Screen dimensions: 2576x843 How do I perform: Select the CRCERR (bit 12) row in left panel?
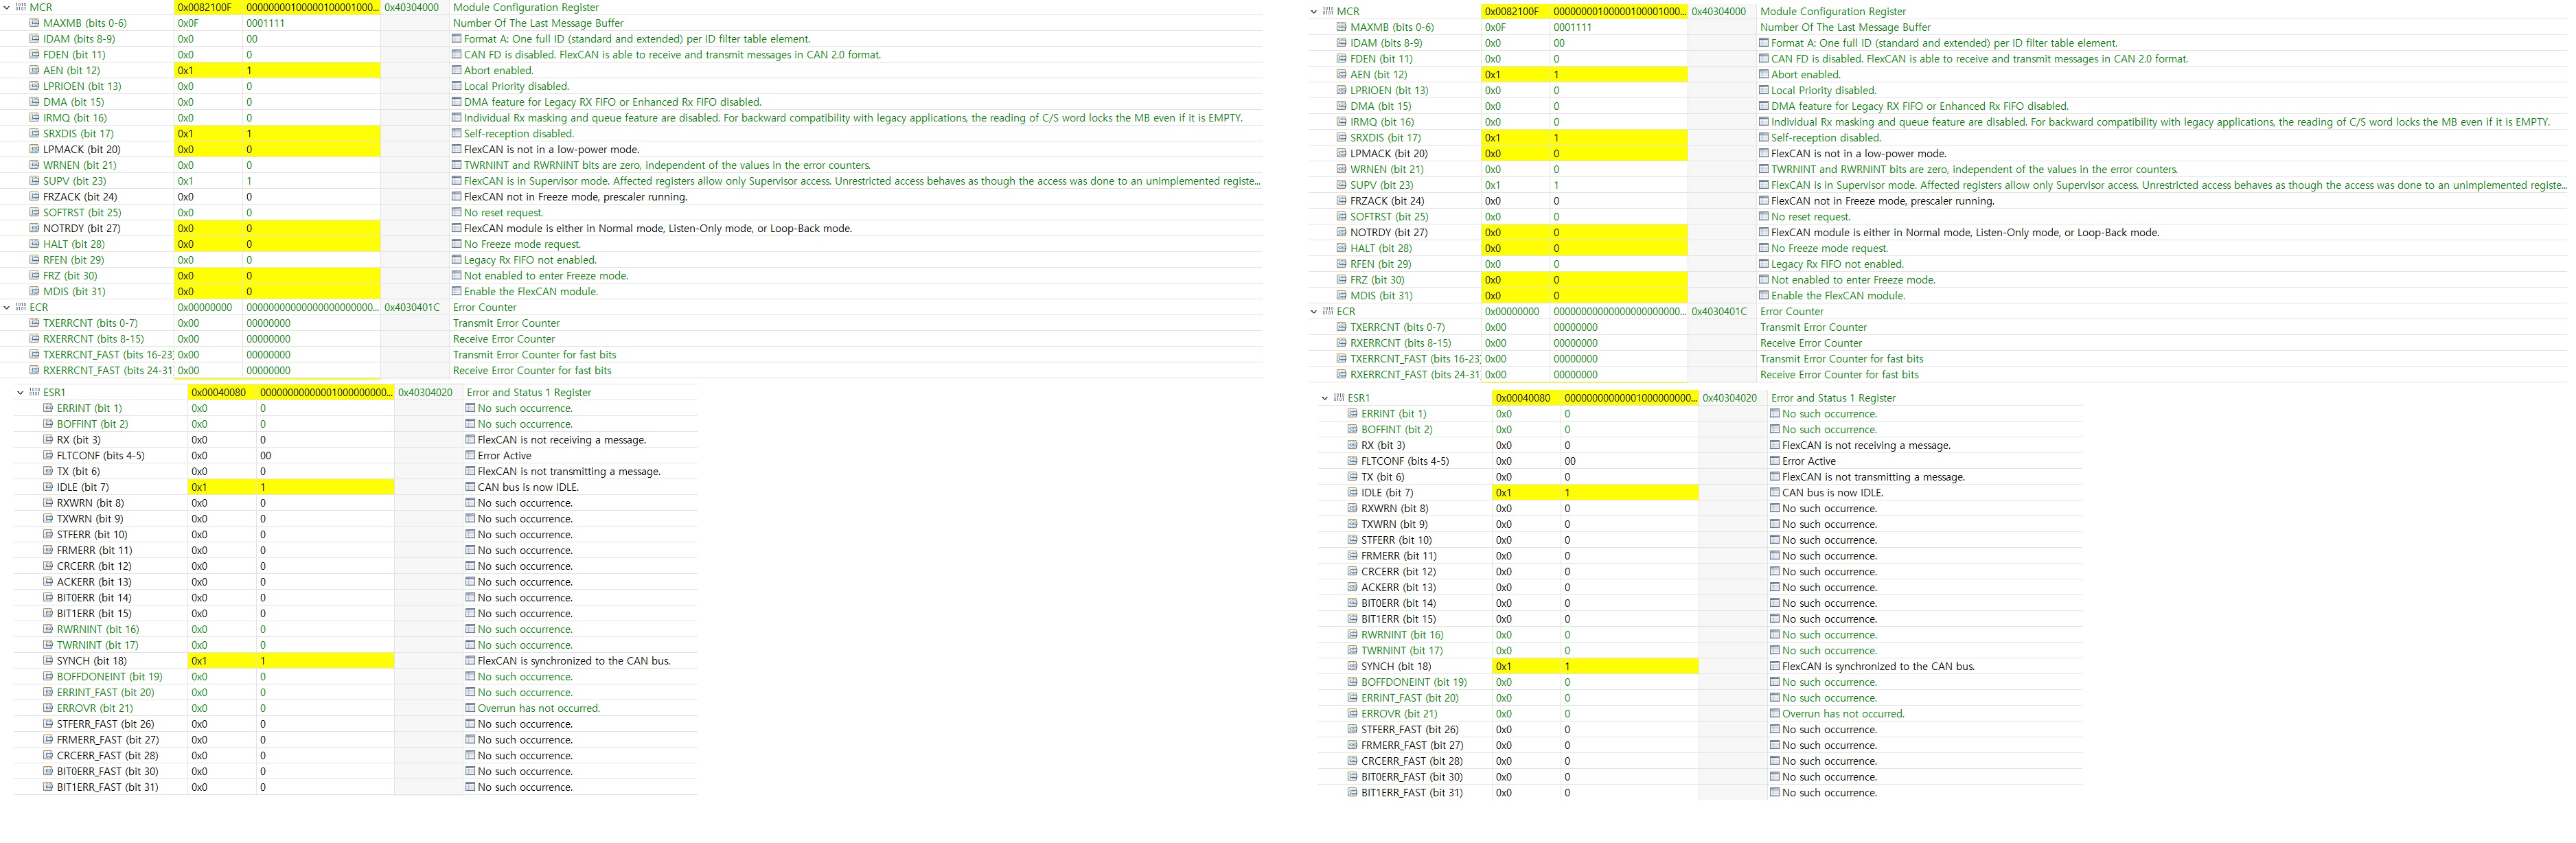(x=355, y=566)
